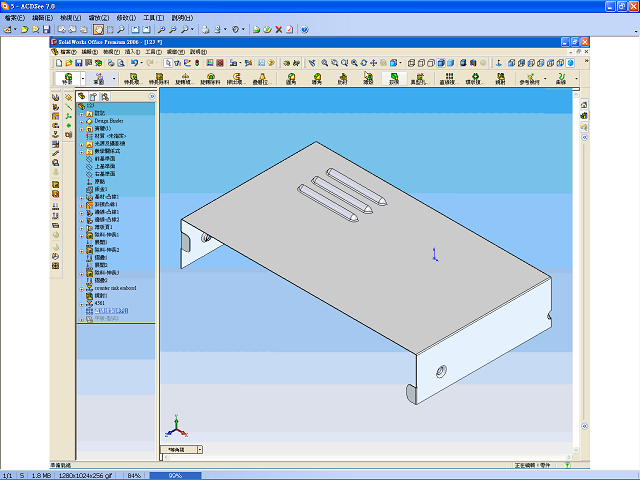Select counter sink emboss1 feature
Viewport: 640px width, 480px height.
[x=116, y=288]
